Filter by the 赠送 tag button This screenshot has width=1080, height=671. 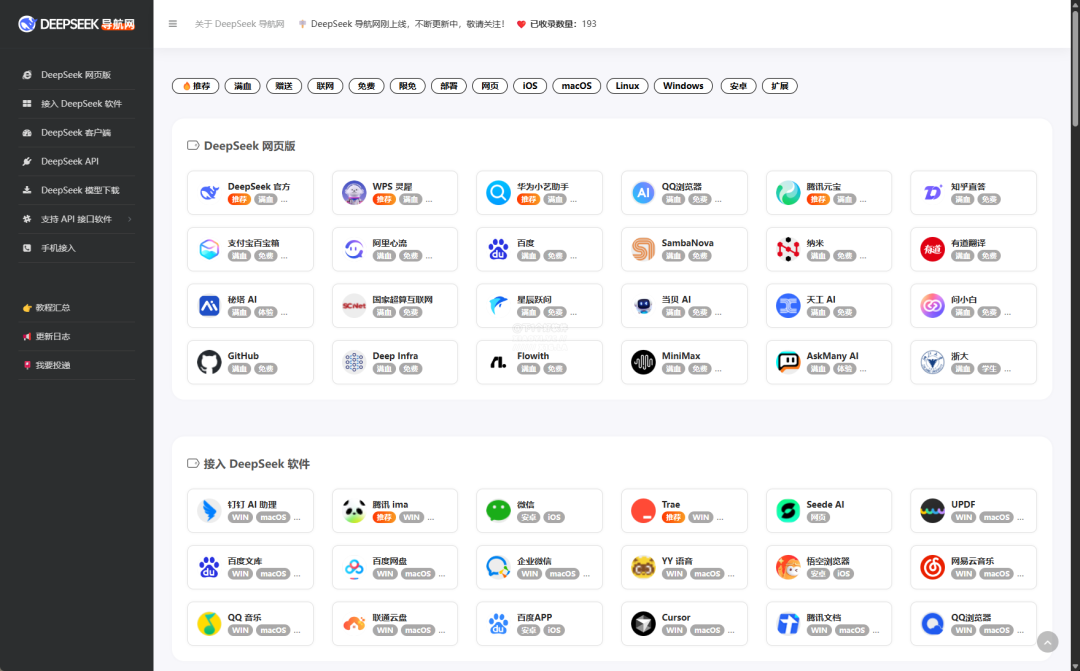(284, 86)
